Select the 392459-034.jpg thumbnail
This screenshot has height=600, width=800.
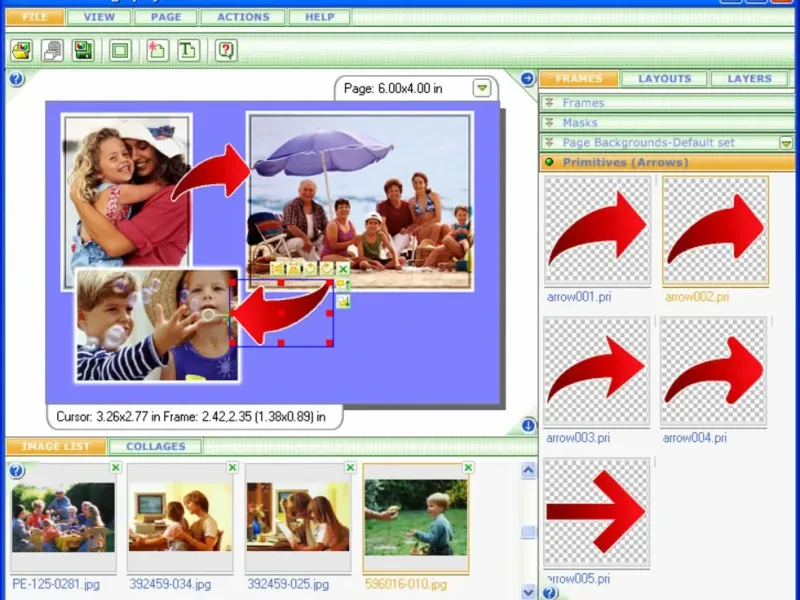pos(180,517)
